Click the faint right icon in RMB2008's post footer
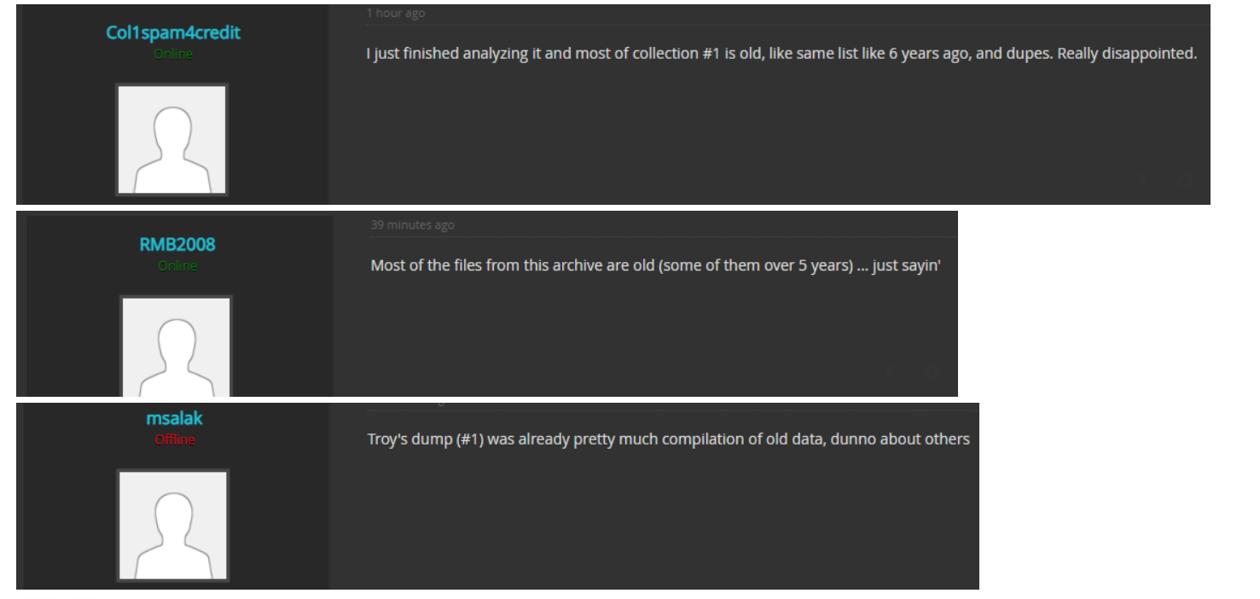The image size is (1260, 599). pyautogui.click(x=931, y=371)
